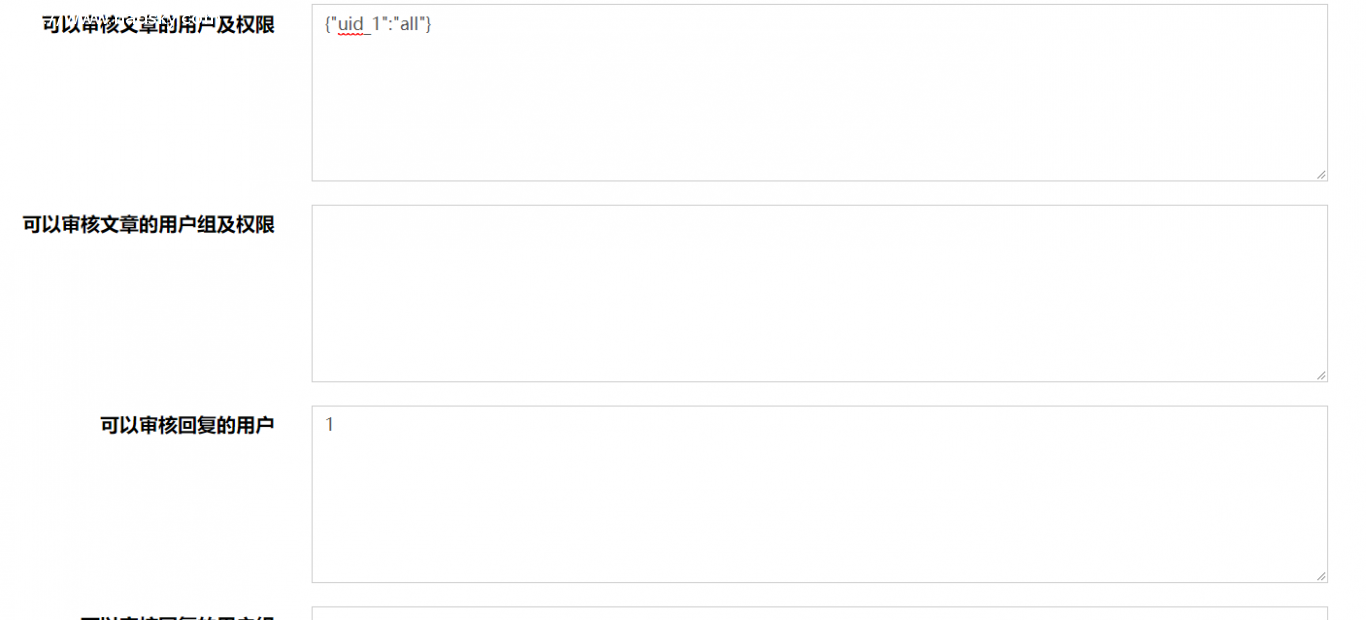1366x620 pixels.
Task: Click the label 可以审核文章的用户组及权限
Action: pos(149,225)
